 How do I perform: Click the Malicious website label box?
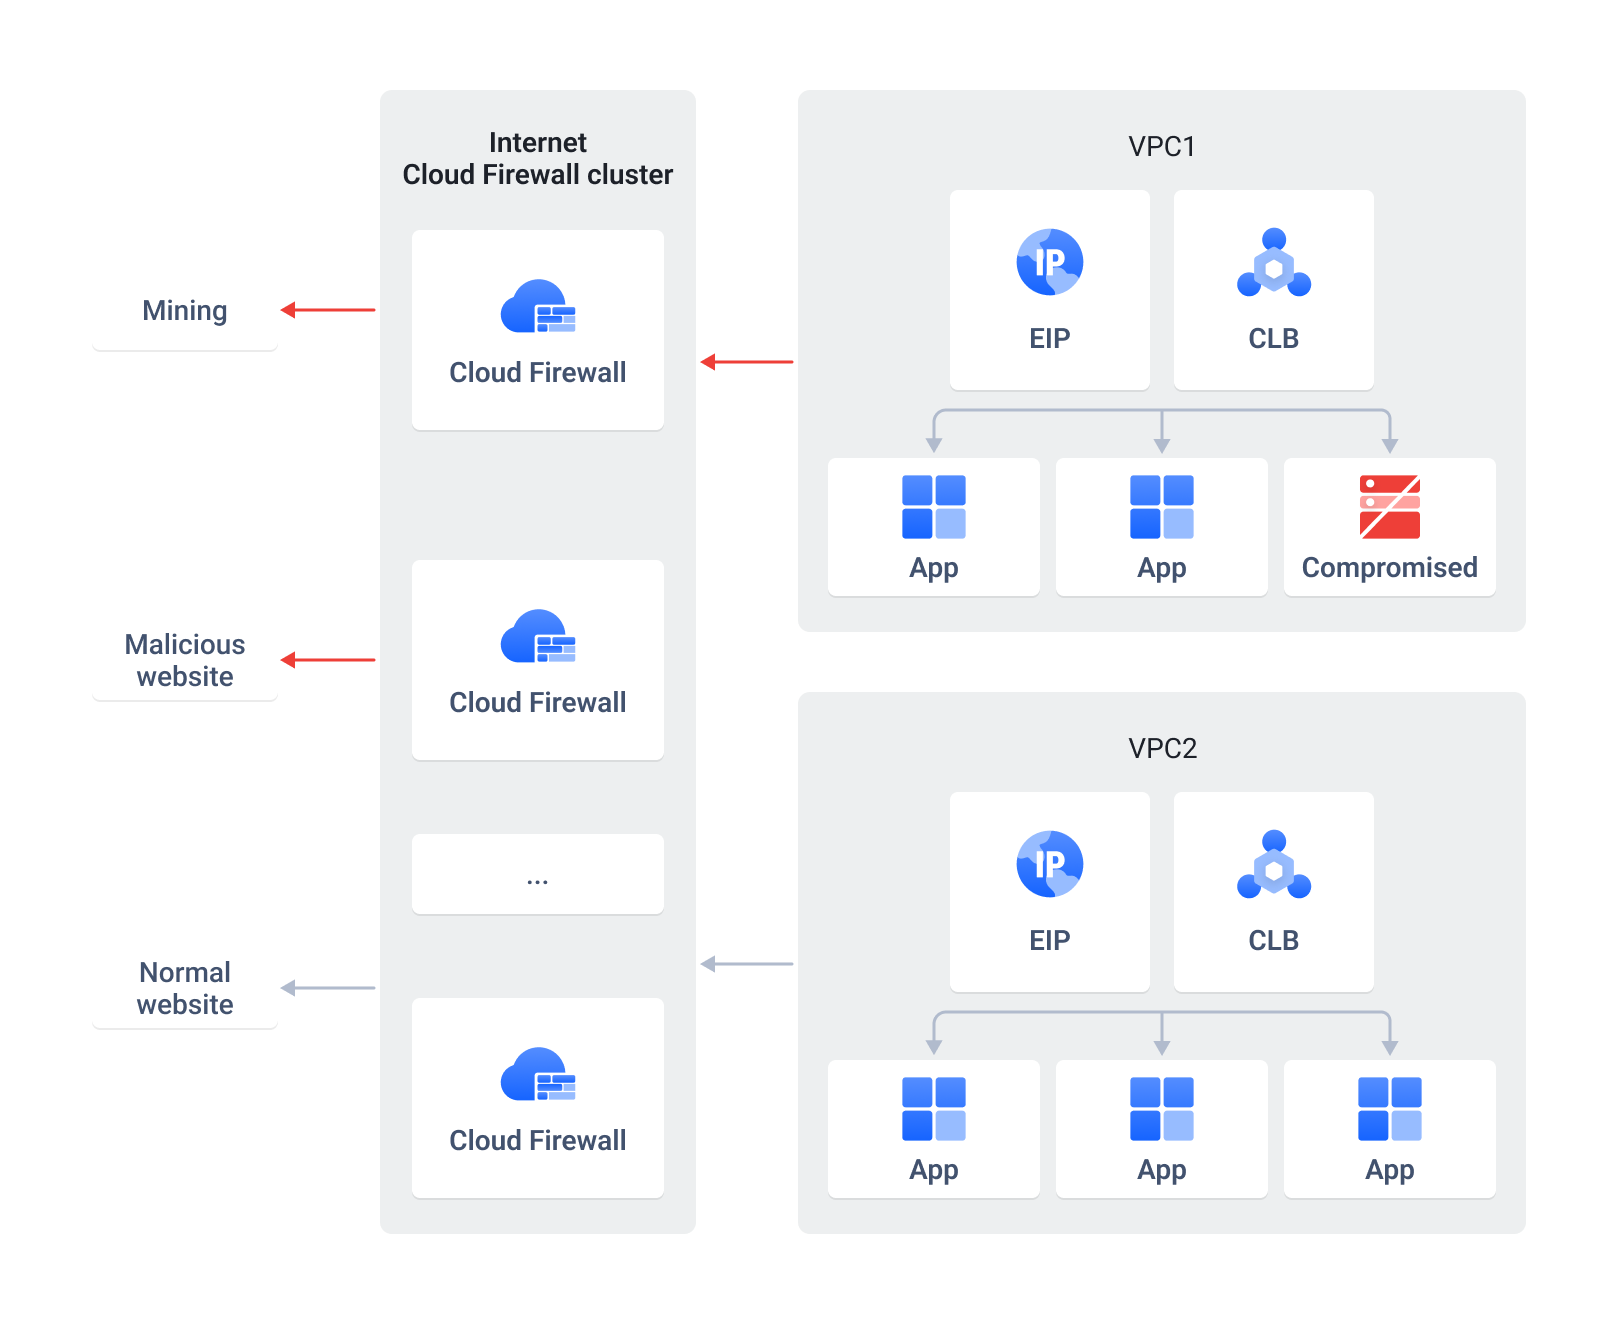click(185, 660)
